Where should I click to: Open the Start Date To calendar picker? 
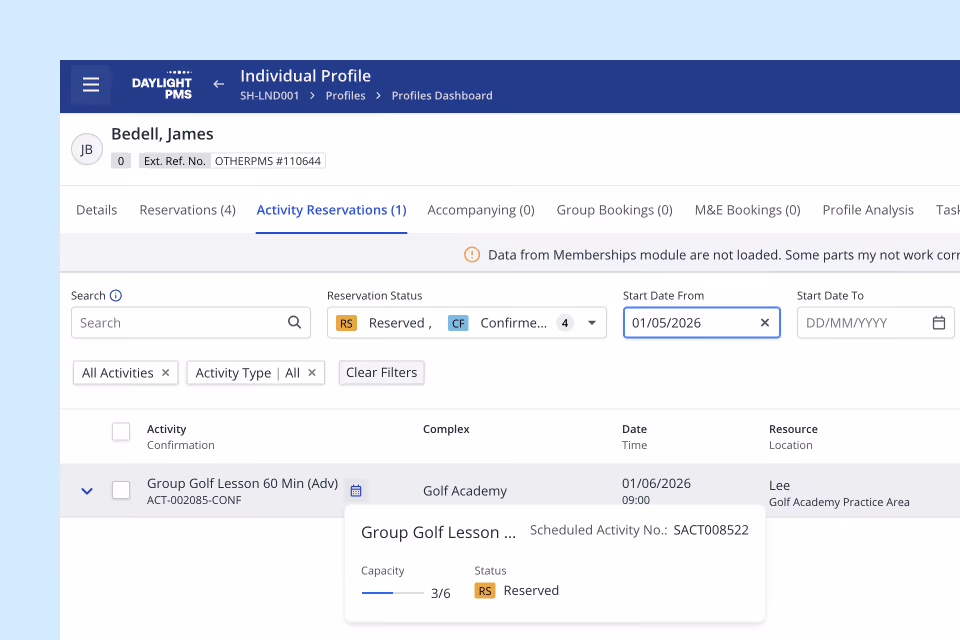pos(939,323)
